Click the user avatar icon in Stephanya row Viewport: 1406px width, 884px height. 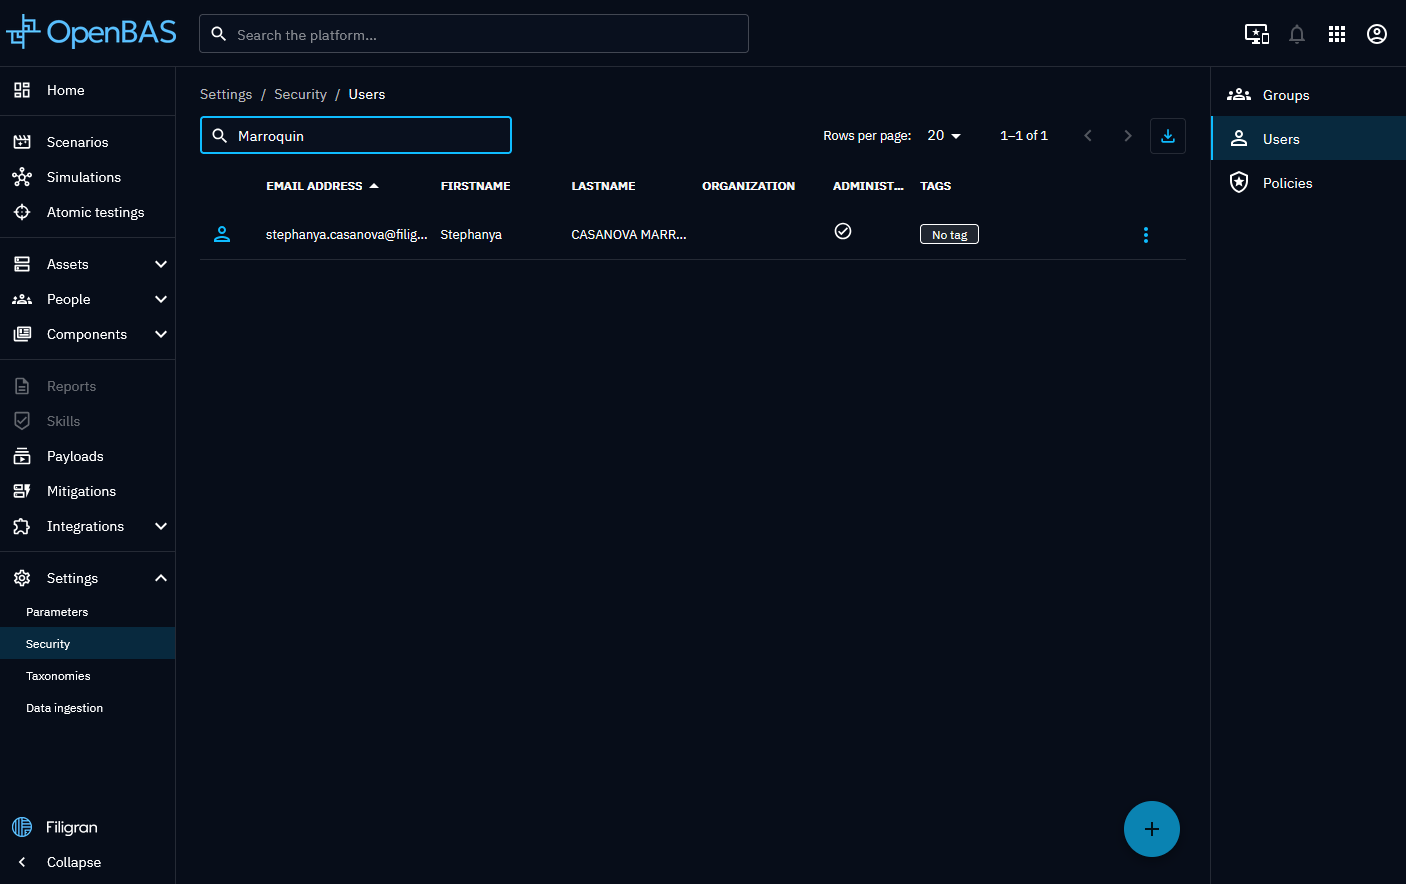coord(222,234)
